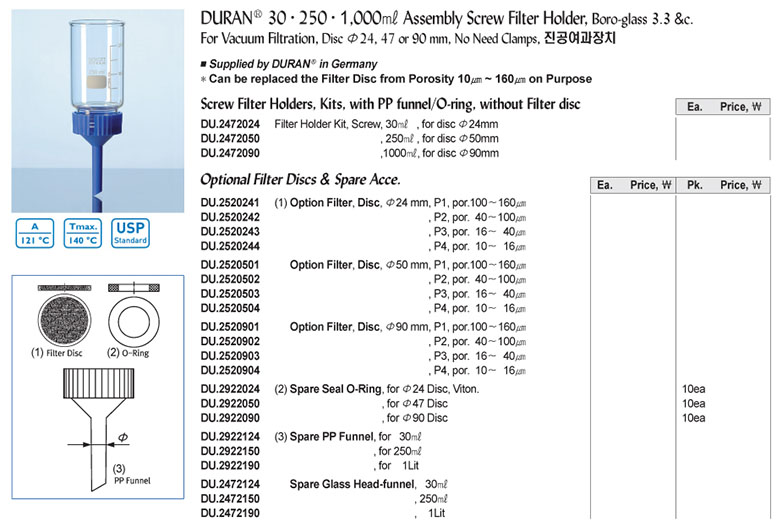The width and height of the screenshot is (782, 528).
Task: Select catalog number DU.2520242
Action: pyautogui.click(x=230, y=217)
